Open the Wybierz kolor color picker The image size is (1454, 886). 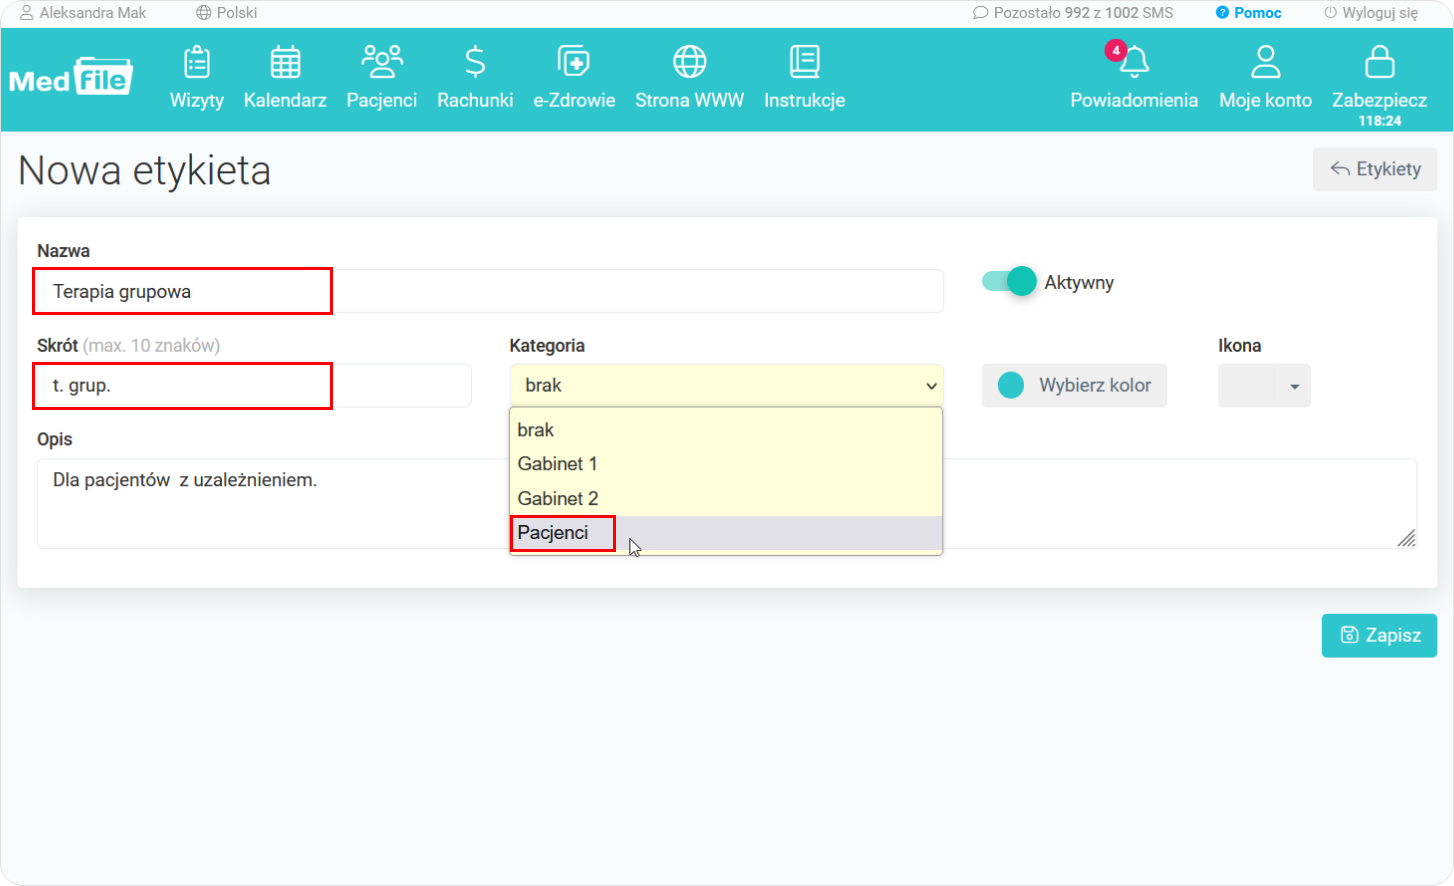click(x=1074, y=385)
